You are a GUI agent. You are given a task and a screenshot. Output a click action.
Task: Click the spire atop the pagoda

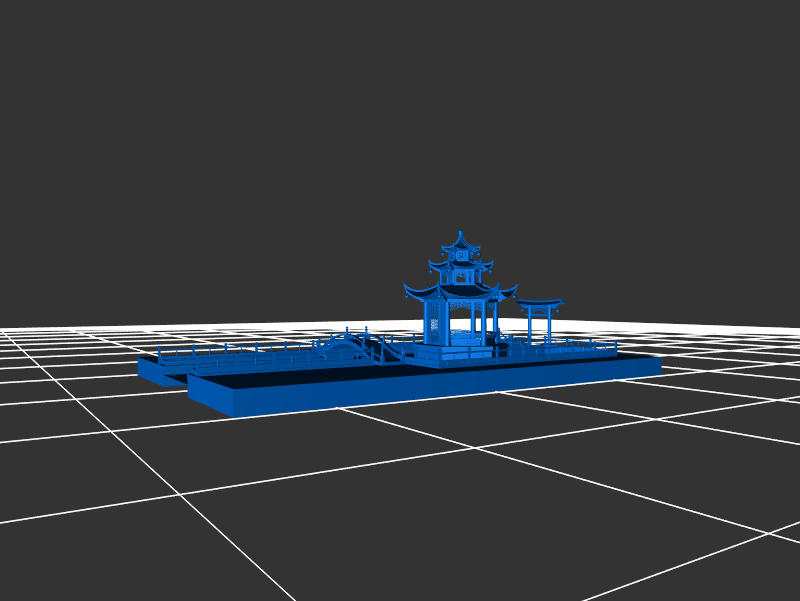click(x=460, y=234)
